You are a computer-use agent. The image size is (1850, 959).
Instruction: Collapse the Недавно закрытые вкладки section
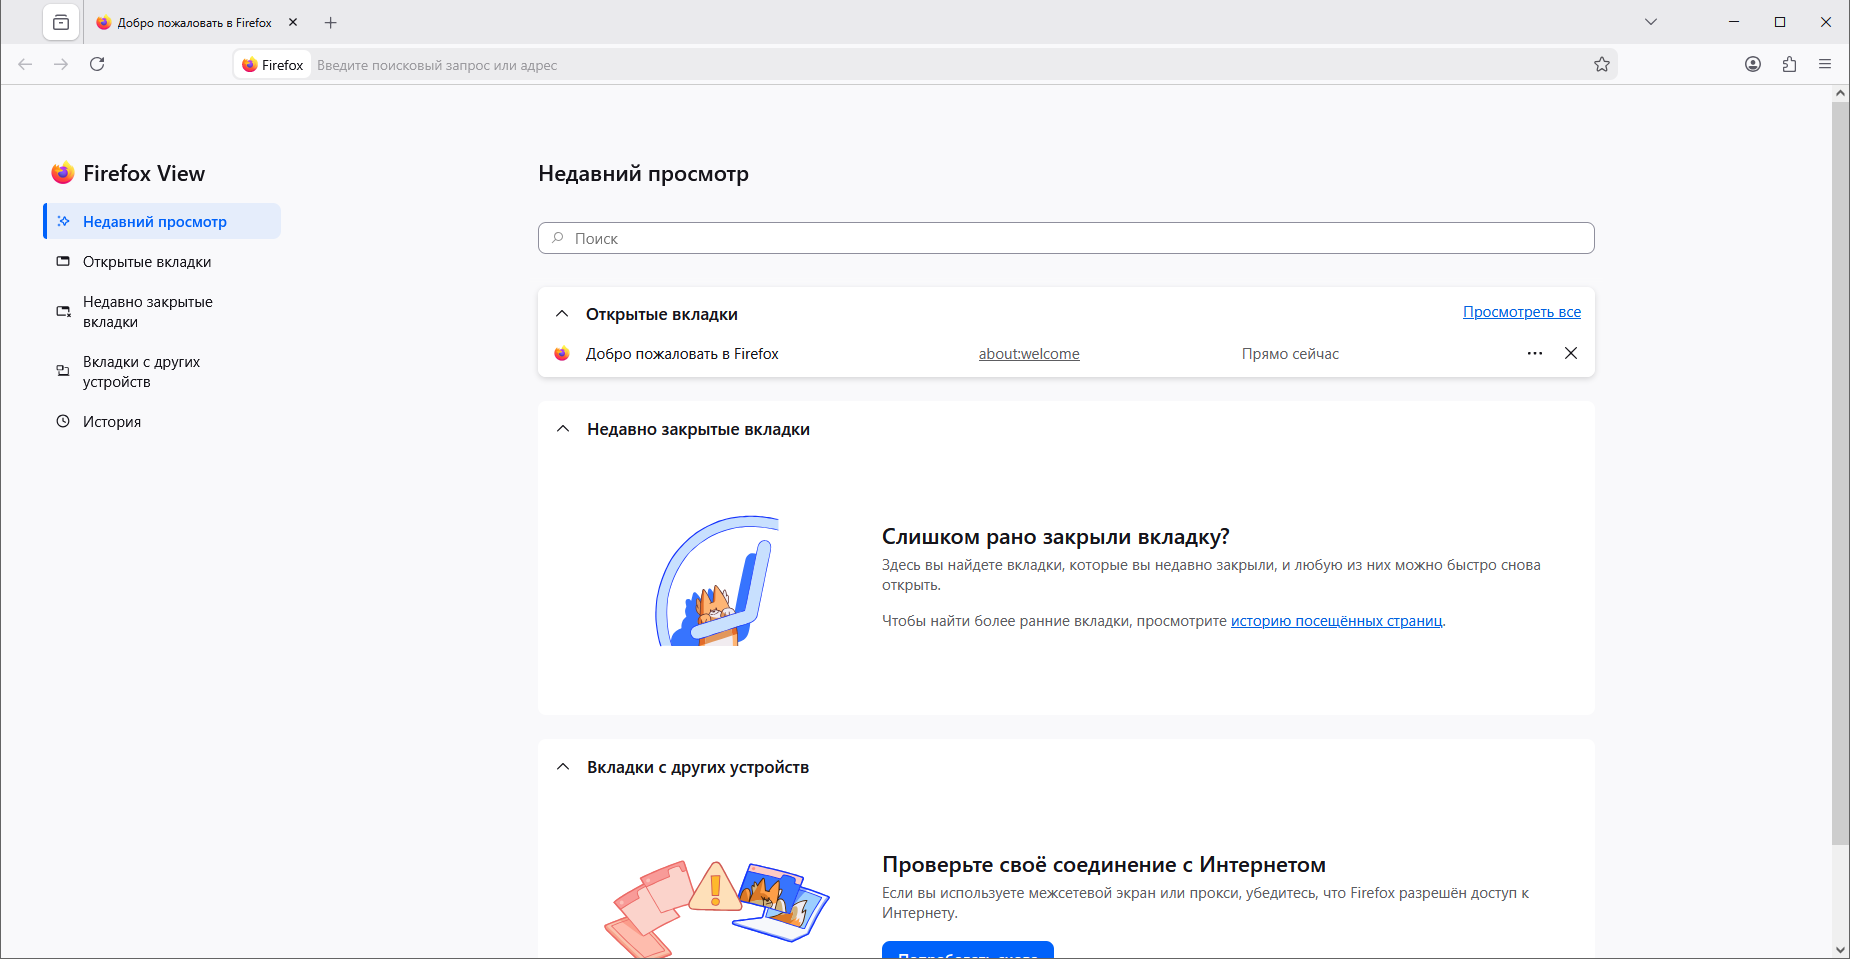[563, 429]
